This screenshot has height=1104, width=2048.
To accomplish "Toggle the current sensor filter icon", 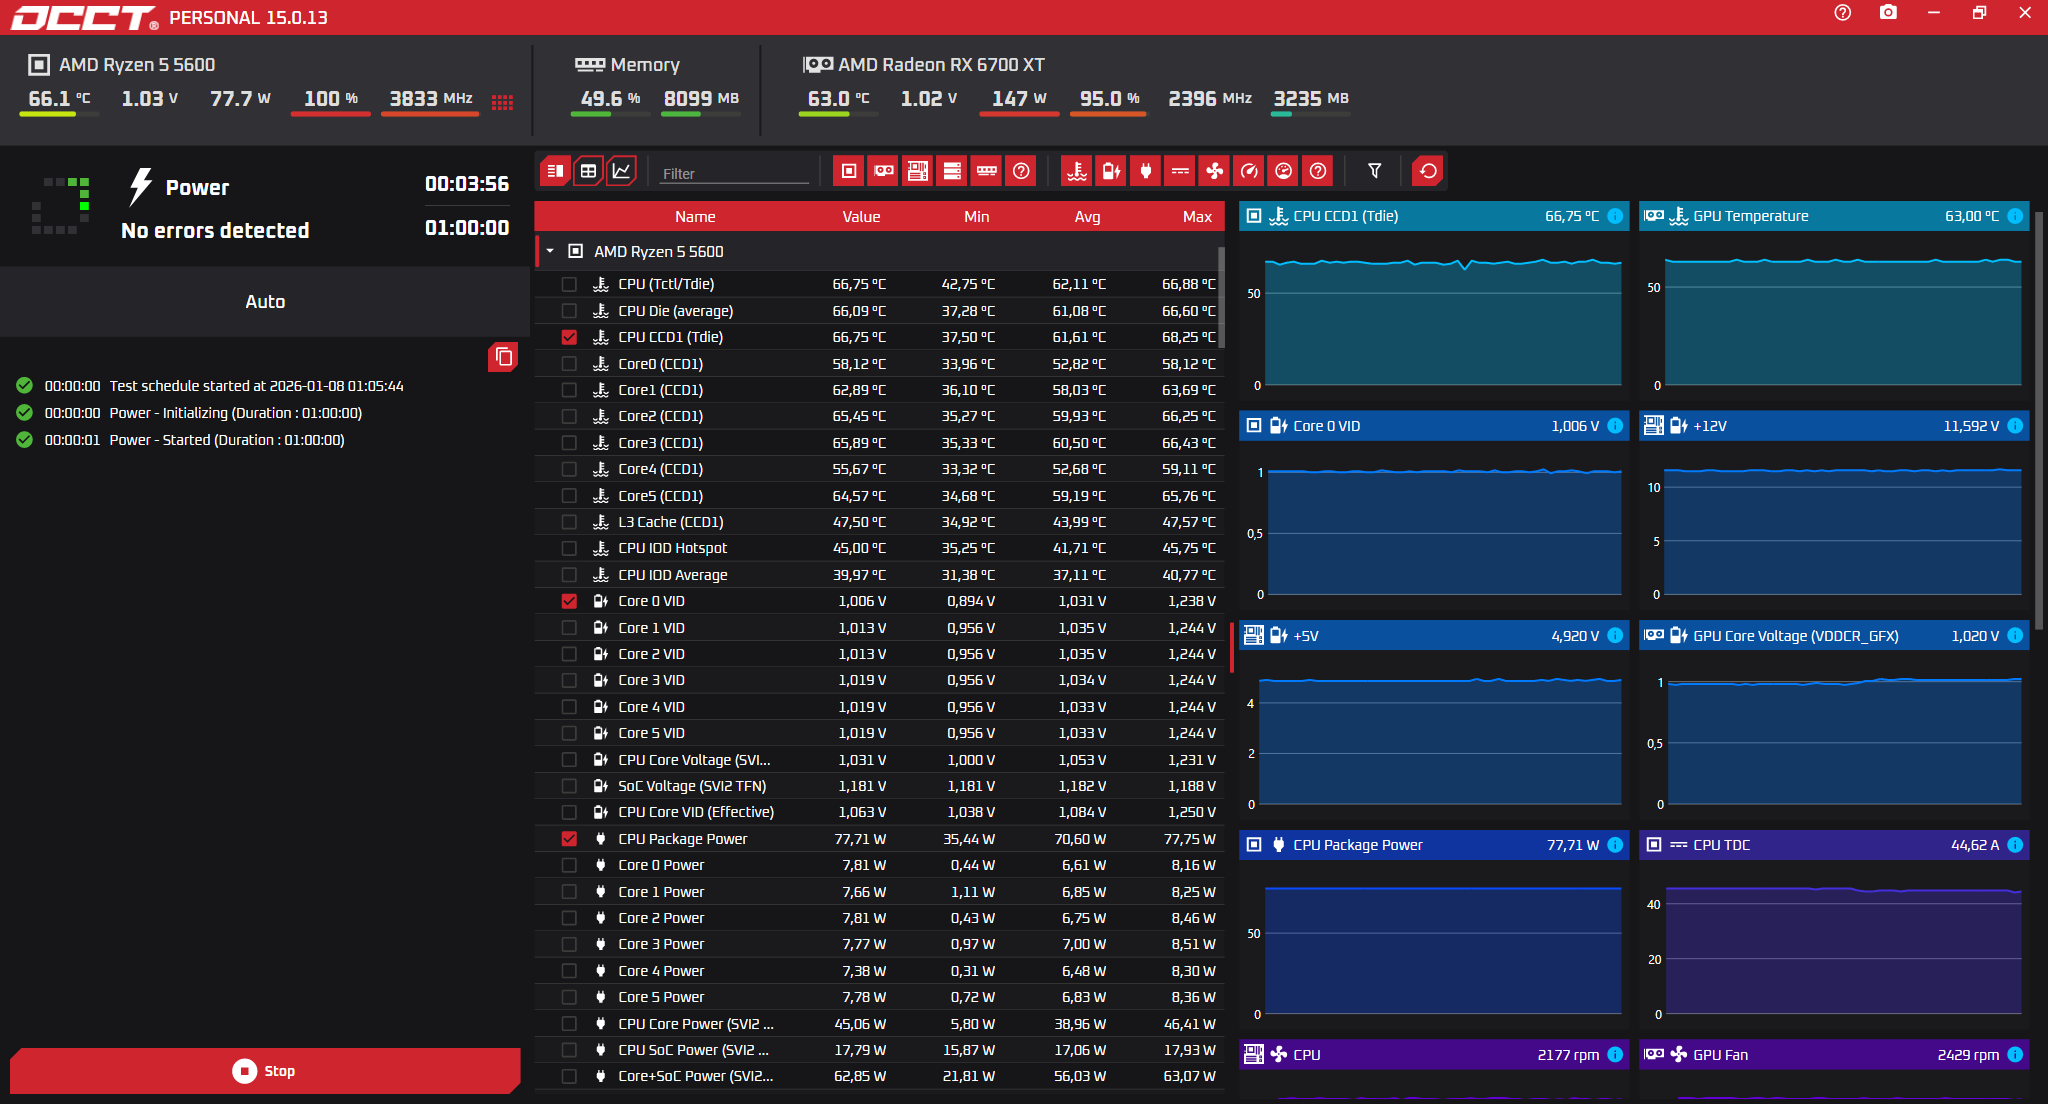I will pyautogui.click(x=1180, y=171).
